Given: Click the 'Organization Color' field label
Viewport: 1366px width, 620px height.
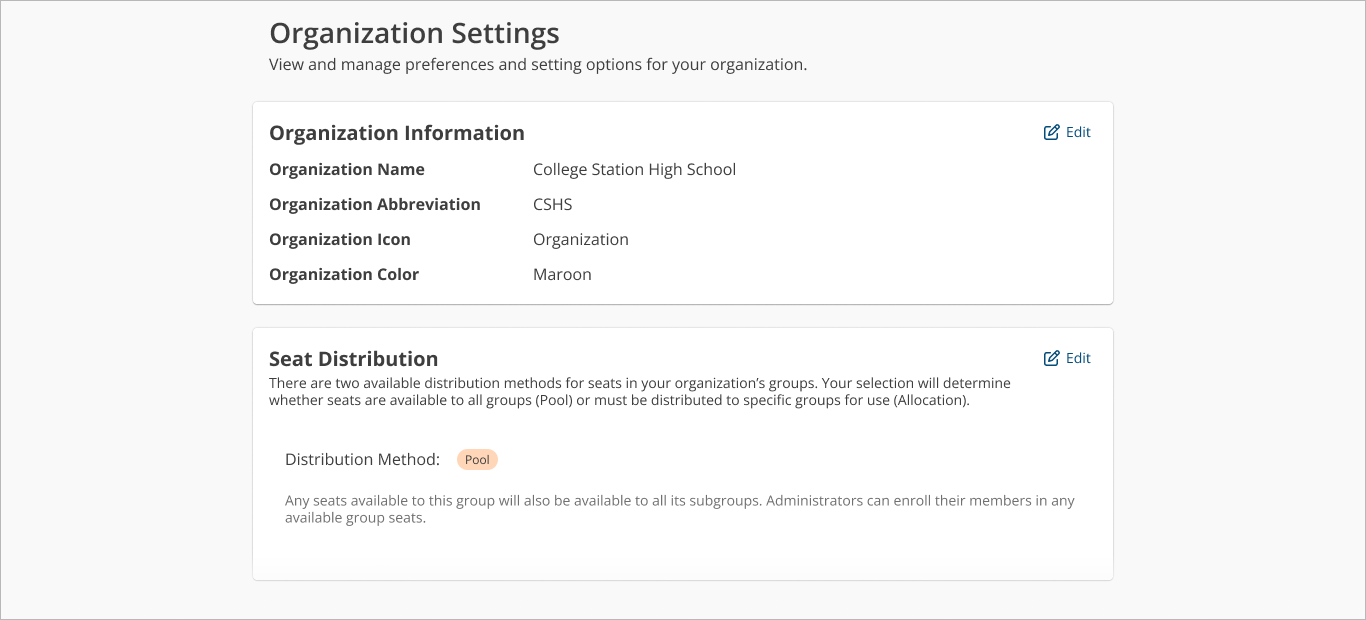Looking at the screenshot, I should (x=344, y=274).
